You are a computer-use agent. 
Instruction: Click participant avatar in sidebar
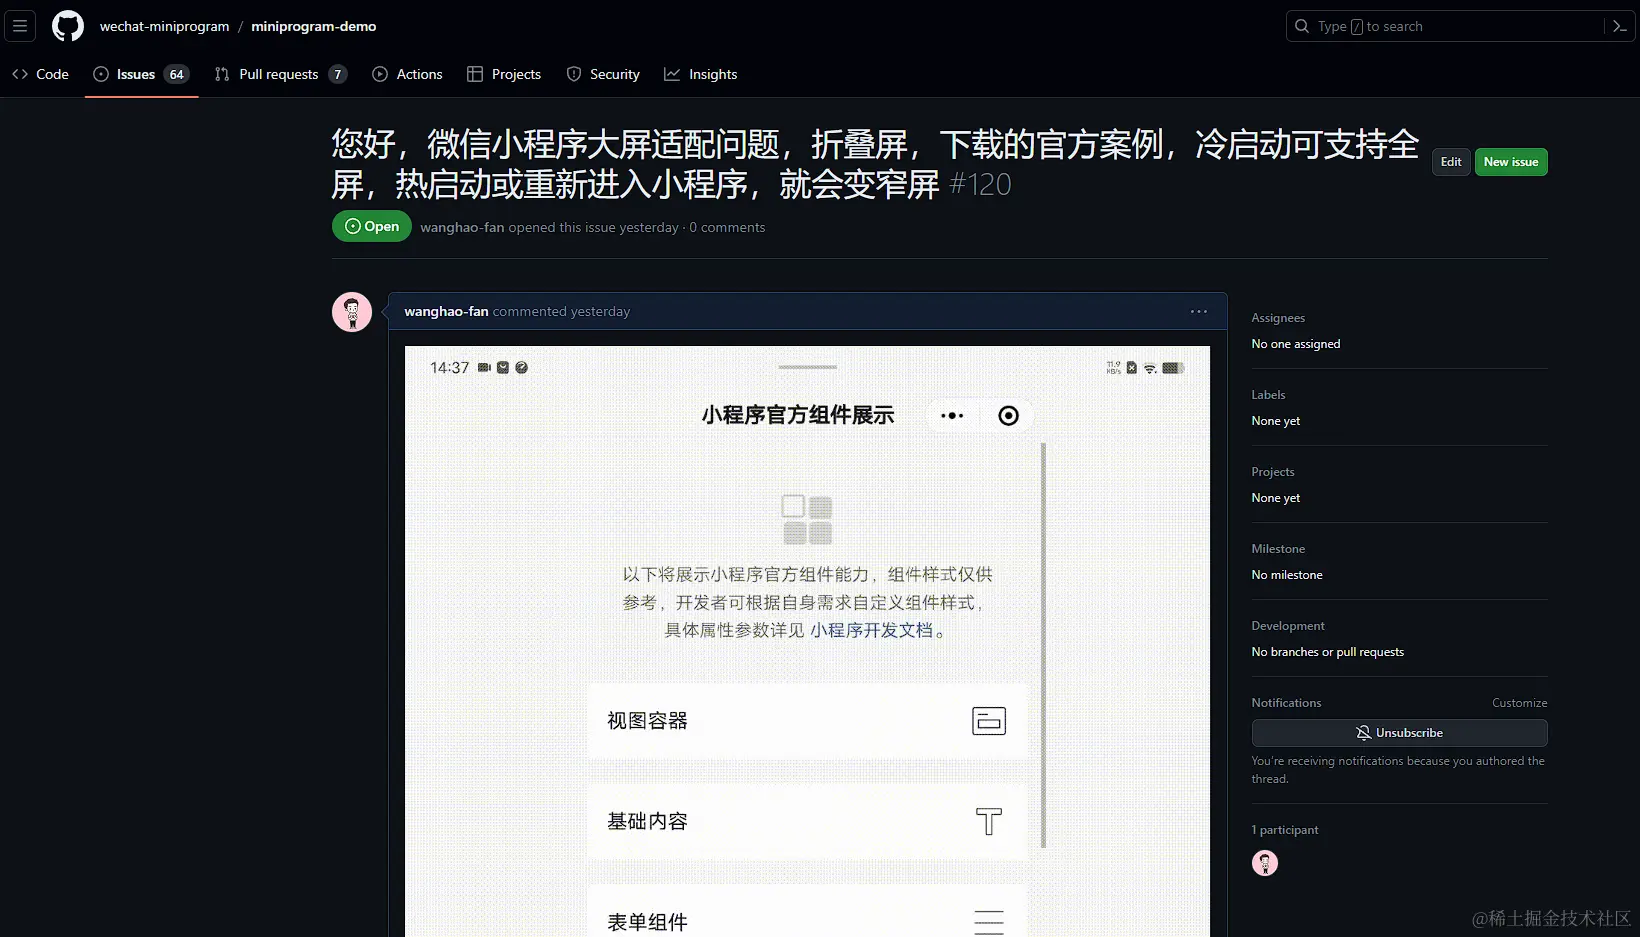pyautogui.click(x=1265, y=863)
